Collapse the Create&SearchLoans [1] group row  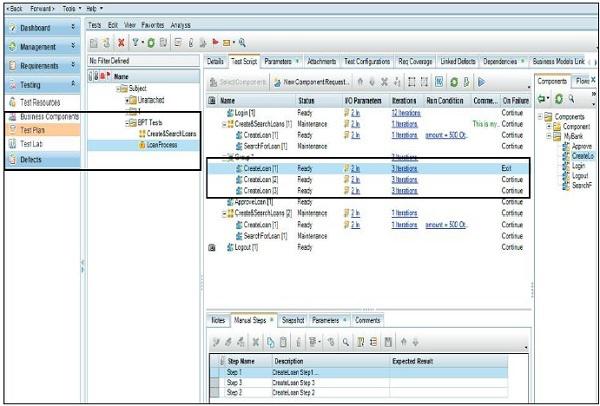click(225, 124)
